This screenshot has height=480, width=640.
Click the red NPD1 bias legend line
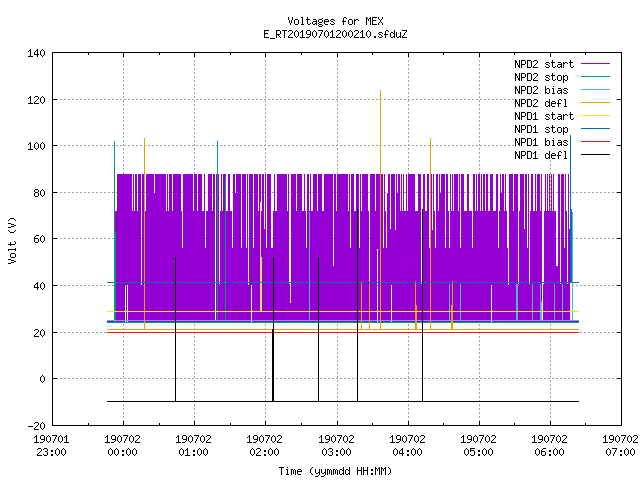click(x=595, y=142)
